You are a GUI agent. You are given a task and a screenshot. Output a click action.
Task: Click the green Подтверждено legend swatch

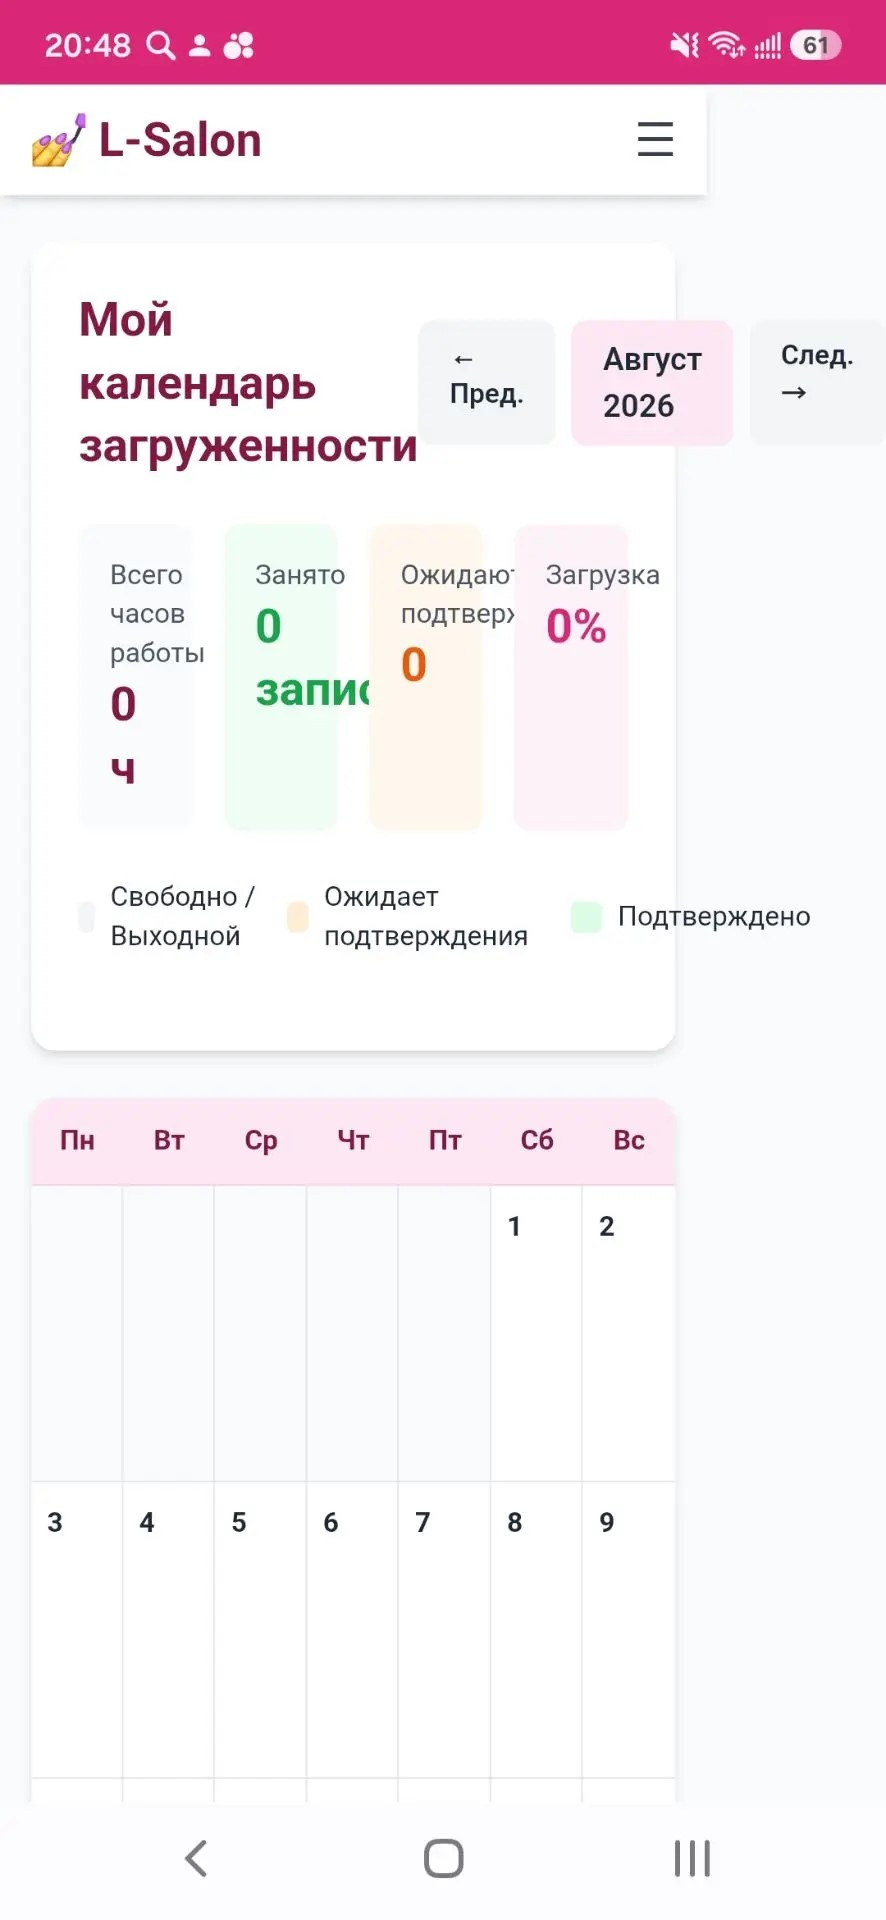click(586, 916)
